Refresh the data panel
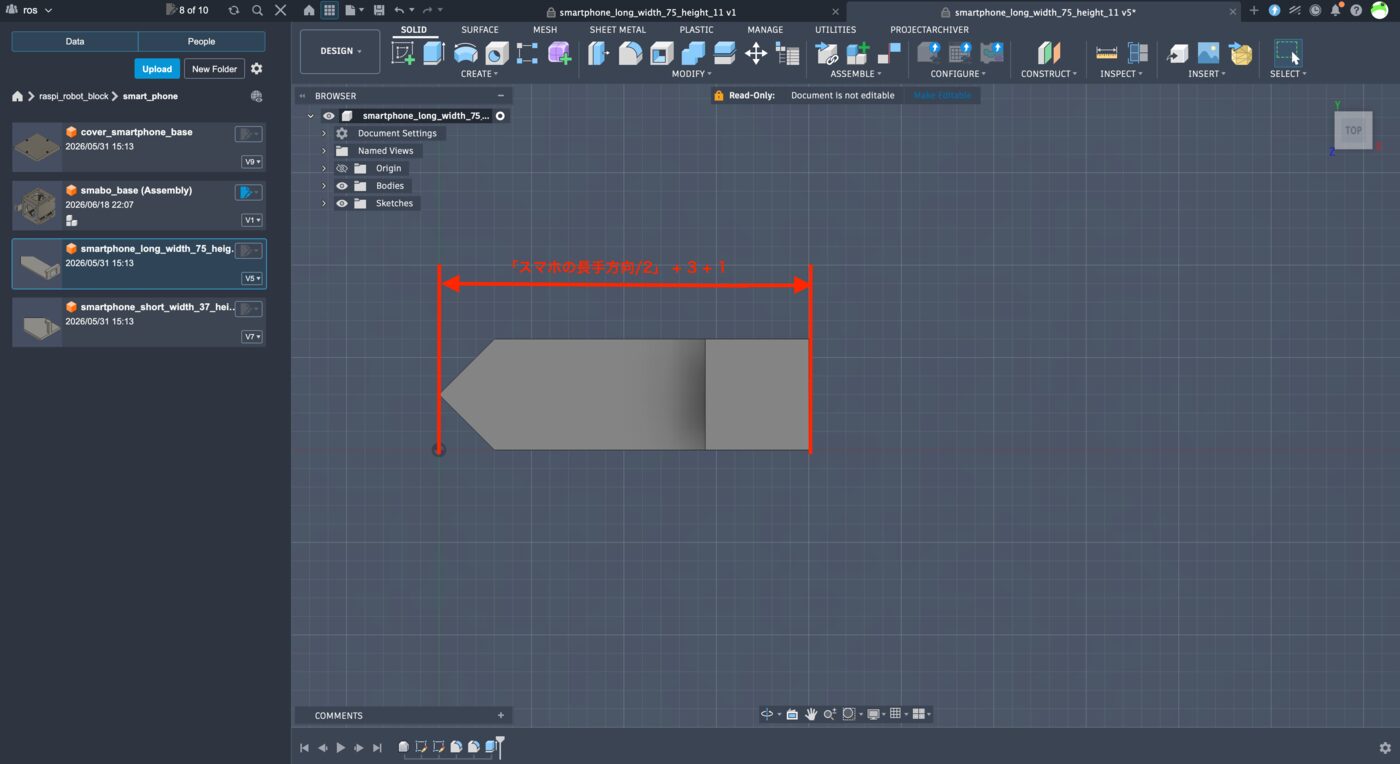 click(233, 10)
